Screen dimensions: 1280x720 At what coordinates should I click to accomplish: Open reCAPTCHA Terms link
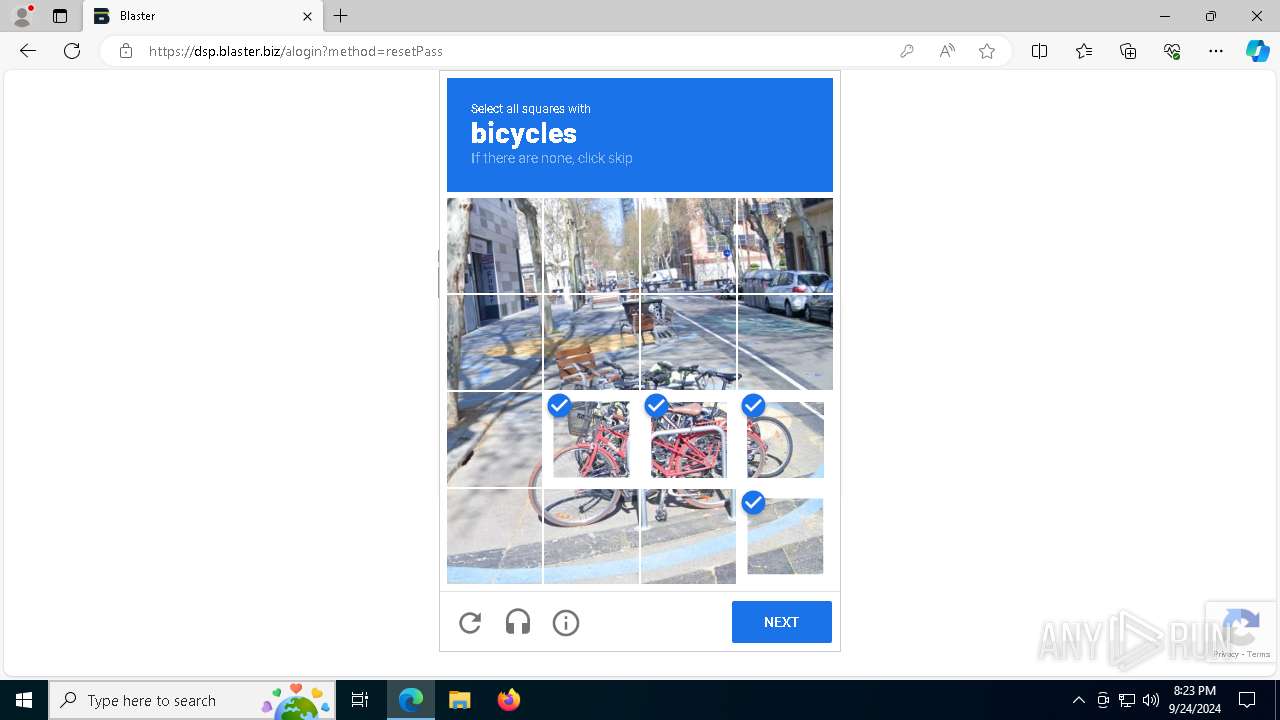(x=1259, y=654)
